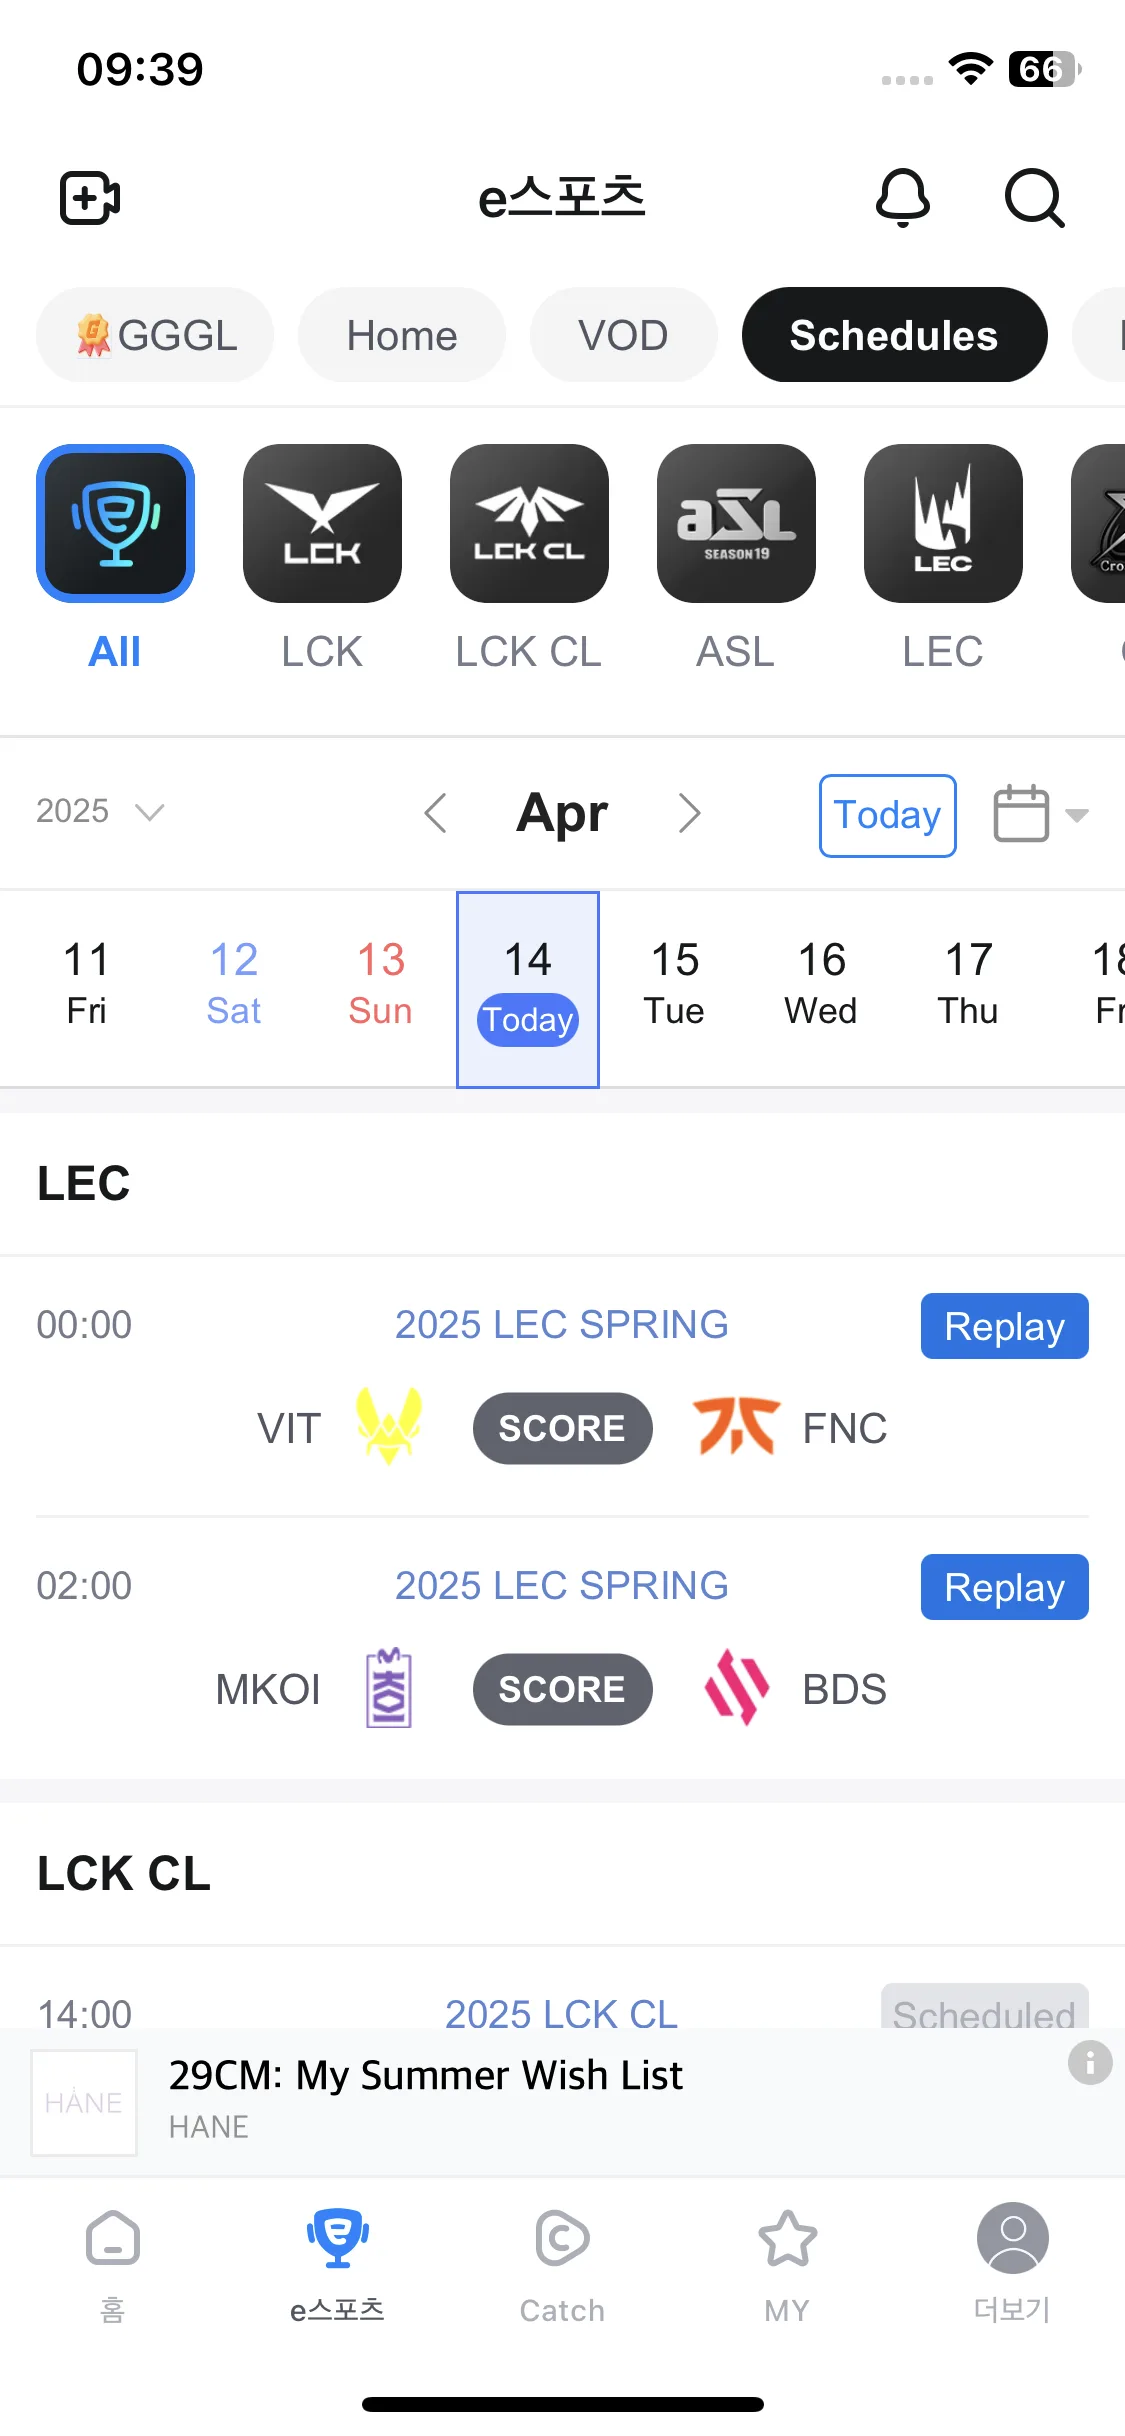Tap the add video icon
This screenshot has width=1125, height=2436.
90,197
